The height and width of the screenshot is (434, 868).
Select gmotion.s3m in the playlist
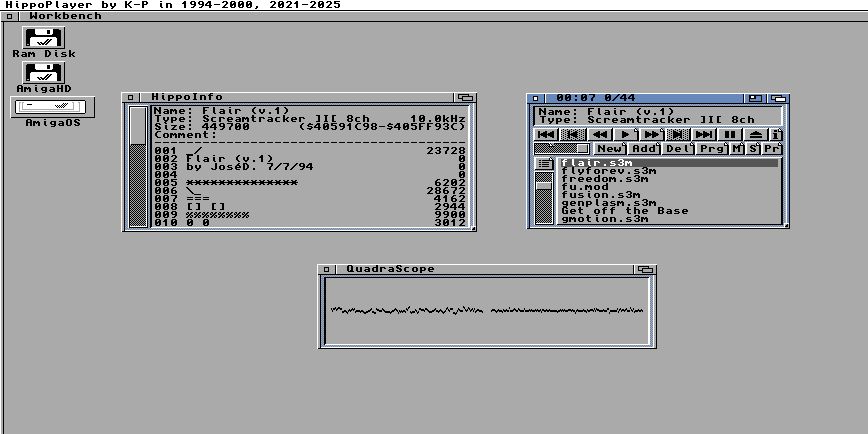point(668,219)
